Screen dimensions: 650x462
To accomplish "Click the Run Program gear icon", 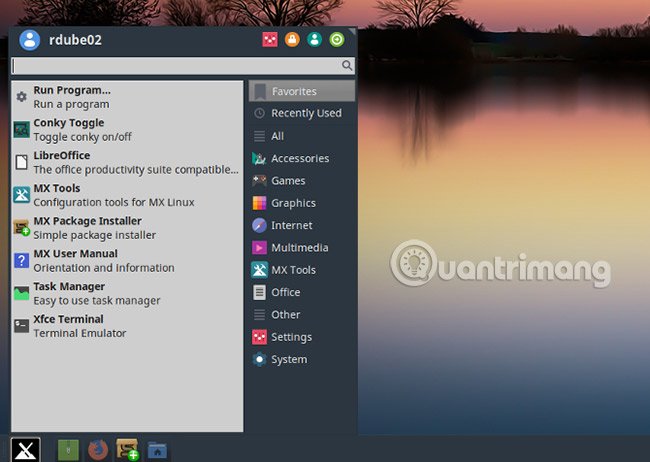I will coord(22,97).
